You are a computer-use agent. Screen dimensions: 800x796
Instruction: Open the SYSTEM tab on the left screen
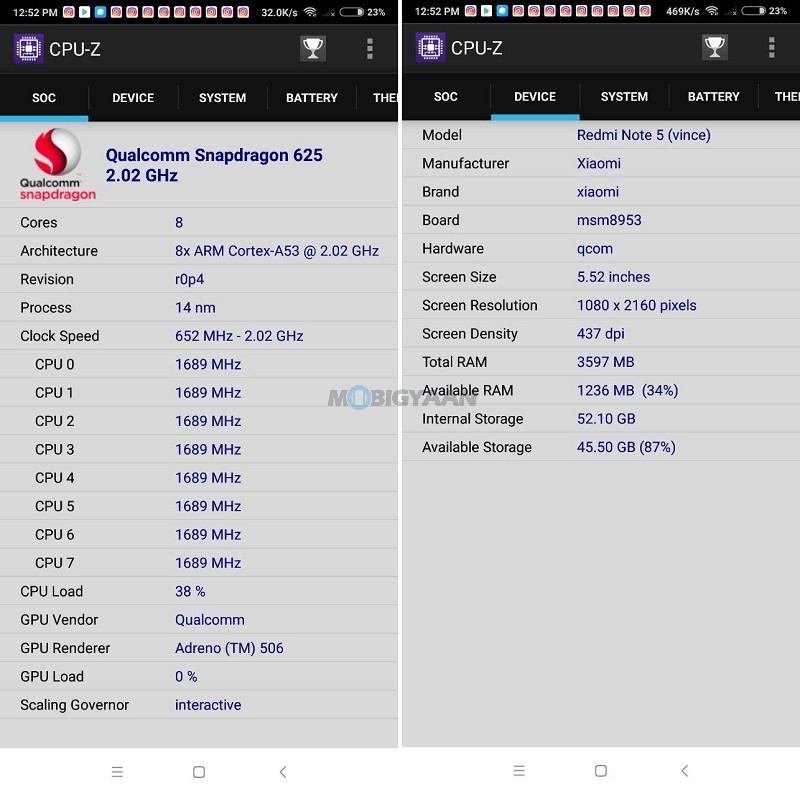click(222, 97)
